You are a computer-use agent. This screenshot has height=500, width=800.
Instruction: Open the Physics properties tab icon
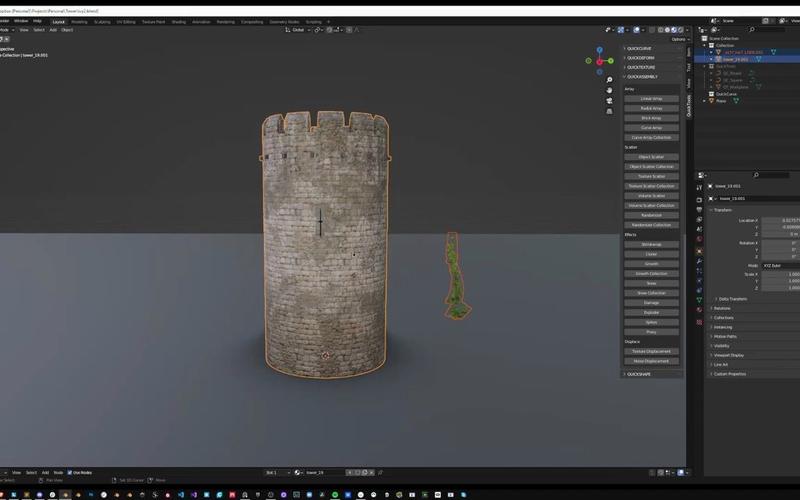click(699, 281)
